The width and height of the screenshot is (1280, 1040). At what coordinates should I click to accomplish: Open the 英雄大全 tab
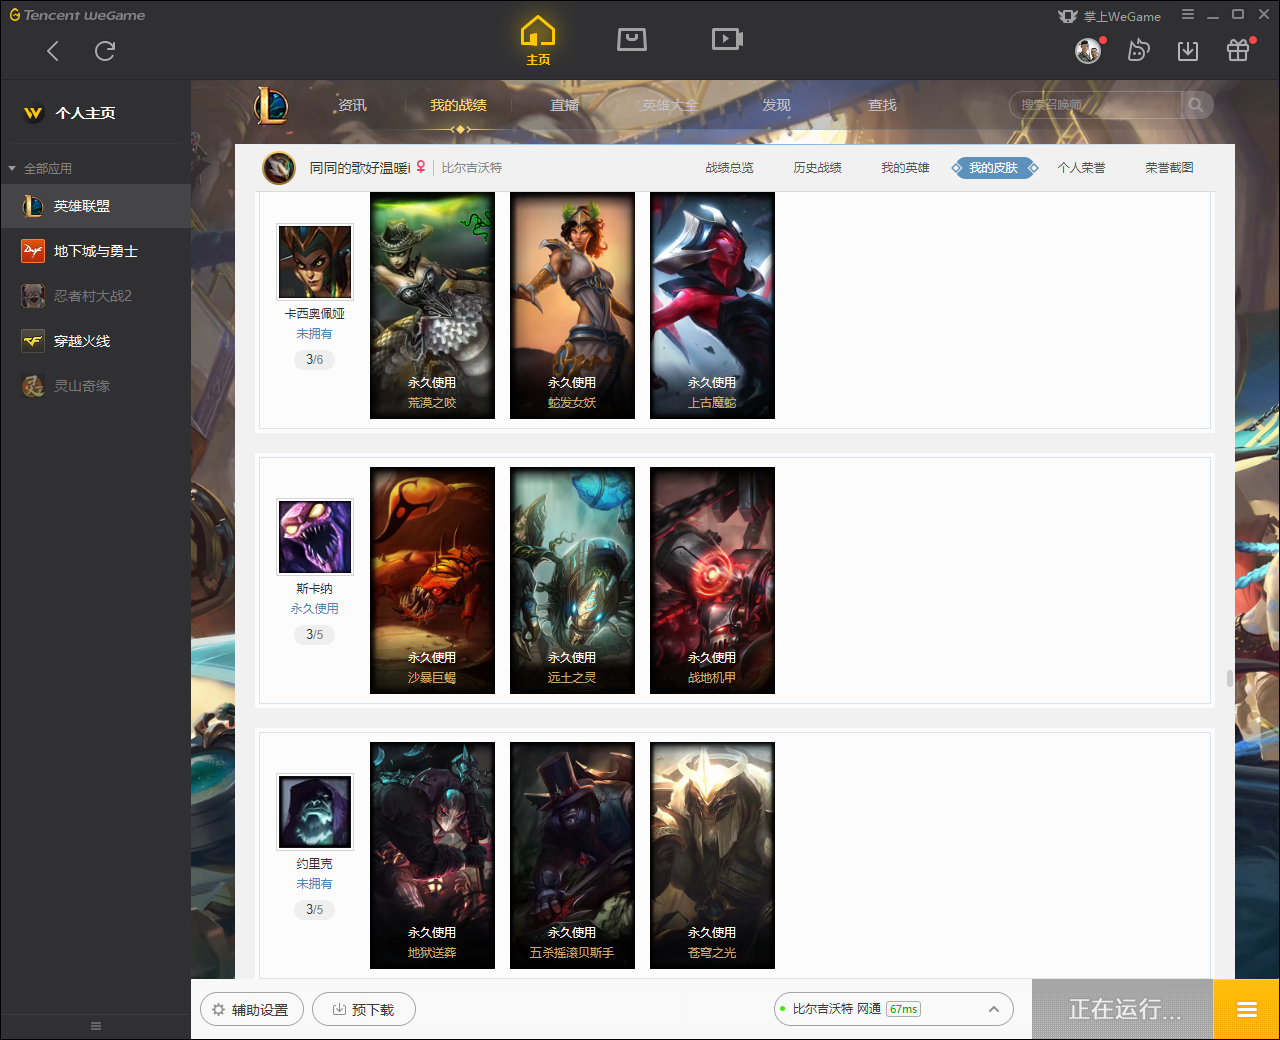[670, 105]
